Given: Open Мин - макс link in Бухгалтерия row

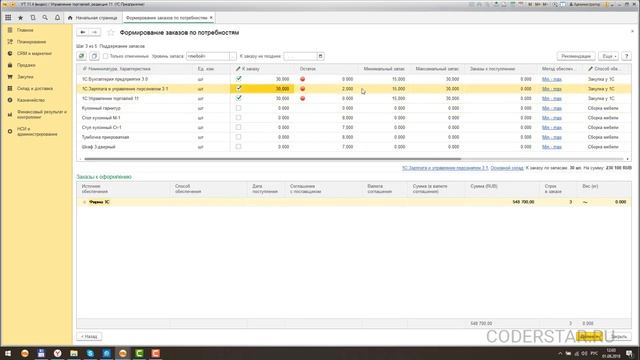Looking at the screenshot, I should point(551,79).
